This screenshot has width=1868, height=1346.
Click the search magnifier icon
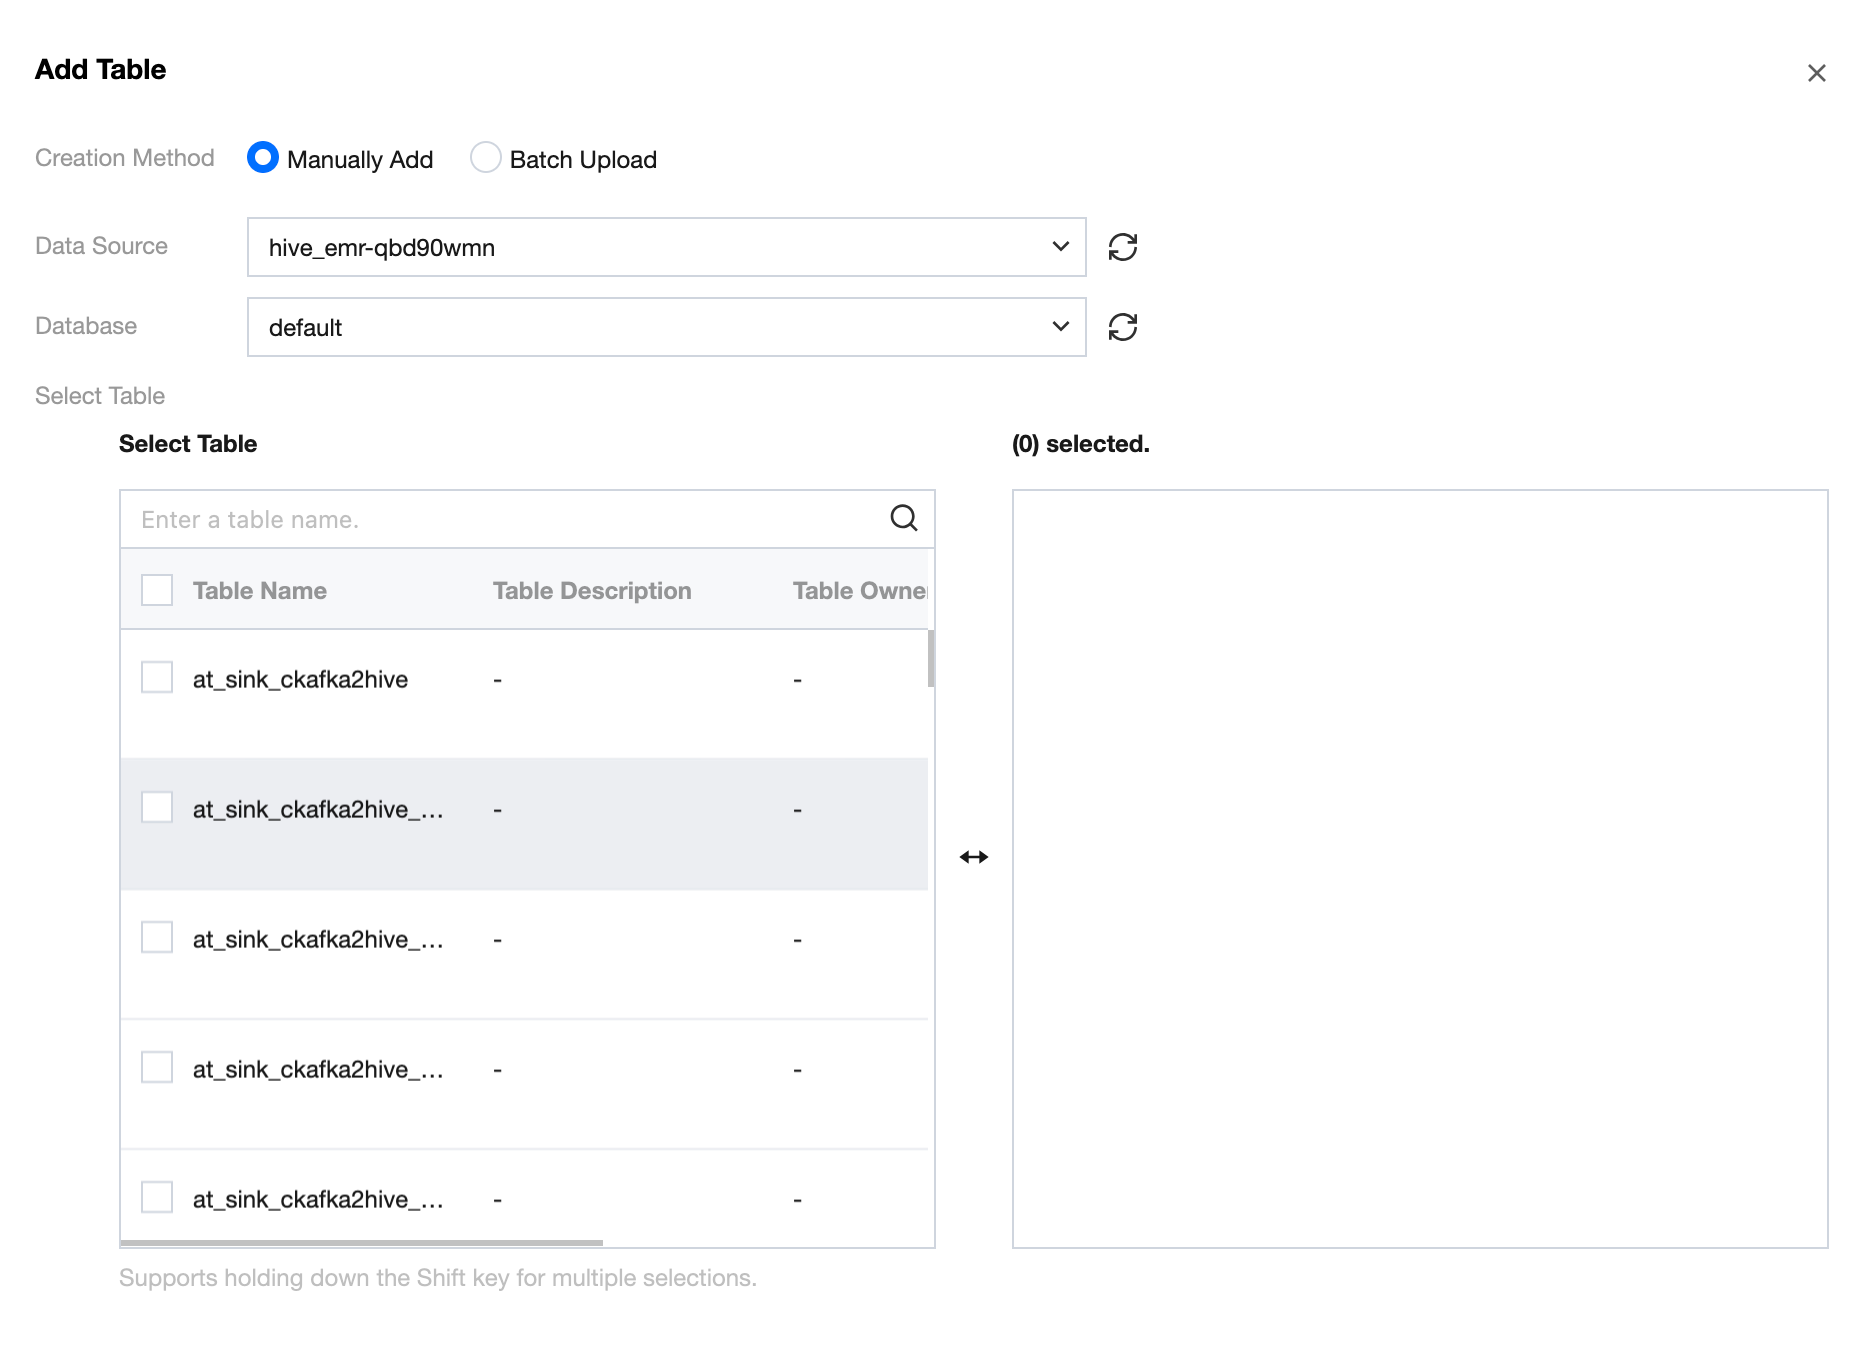pyautogui.click(x=903, y=518)
